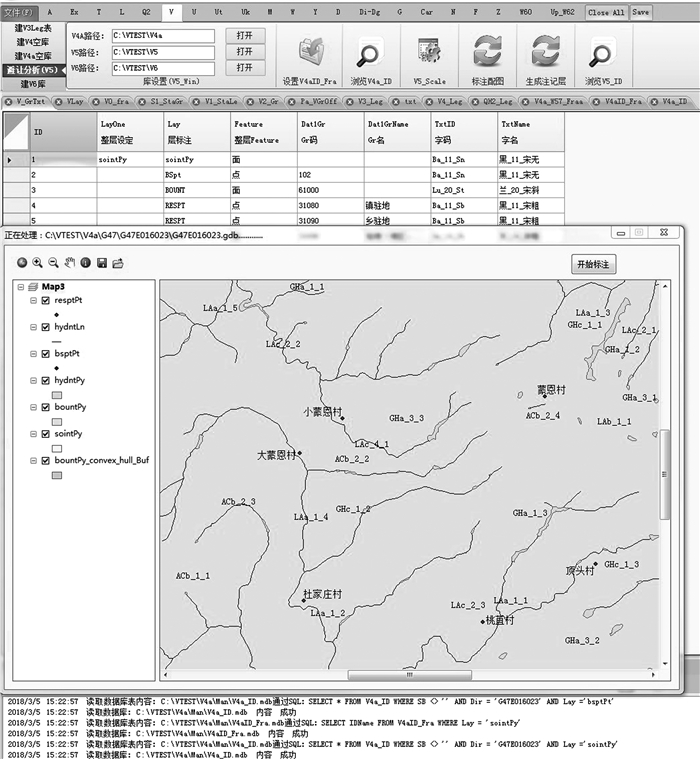This screenshot has height=759, width=700.
Task: Click the 设置V4aID_Fra toolbar icon
Action: tap(309, 54)
